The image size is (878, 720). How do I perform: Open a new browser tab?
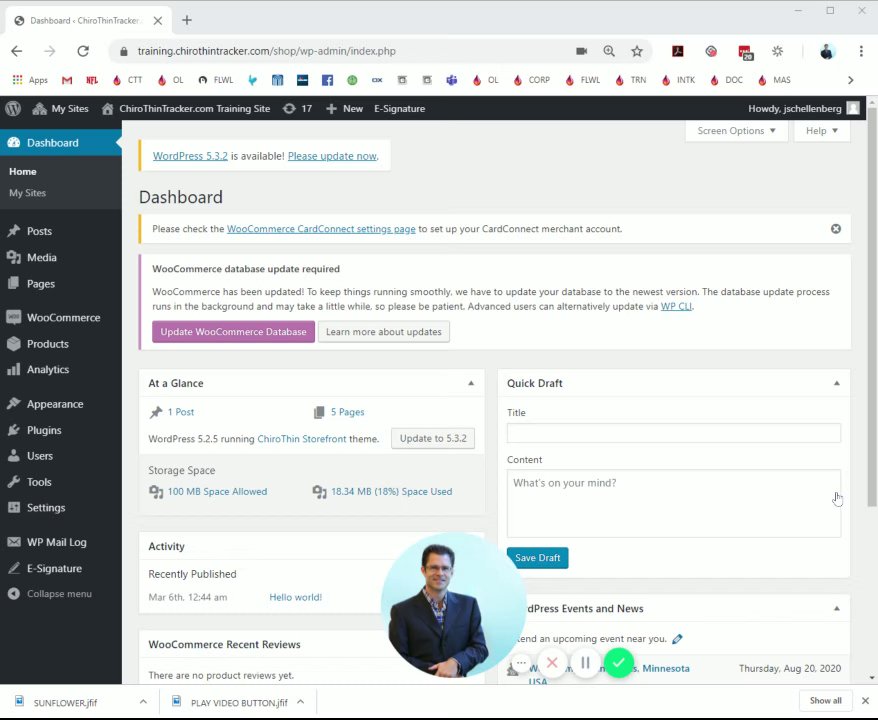(187, 20)
